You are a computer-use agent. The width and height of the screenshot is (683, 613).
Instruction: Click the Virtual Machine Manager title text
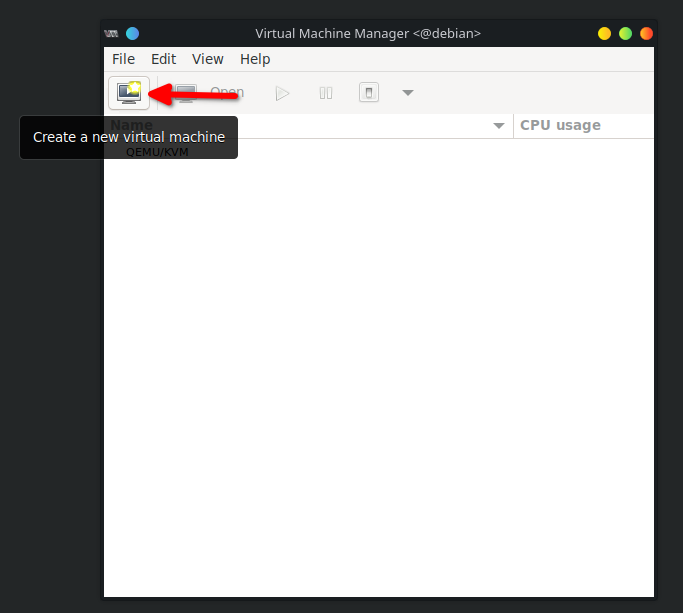click(368, 33)
